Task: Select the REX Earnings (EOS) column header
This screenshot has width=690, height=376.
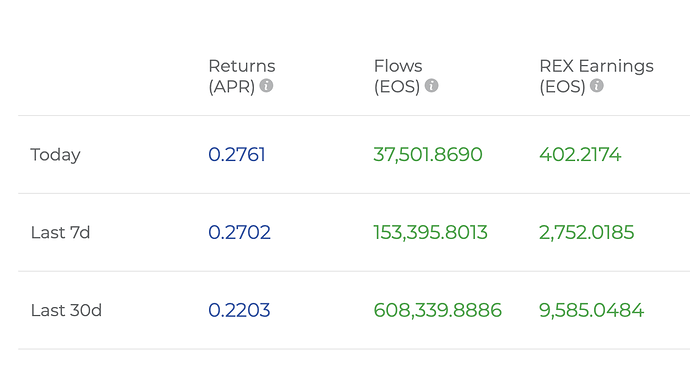Action: (x=596, y=76)
